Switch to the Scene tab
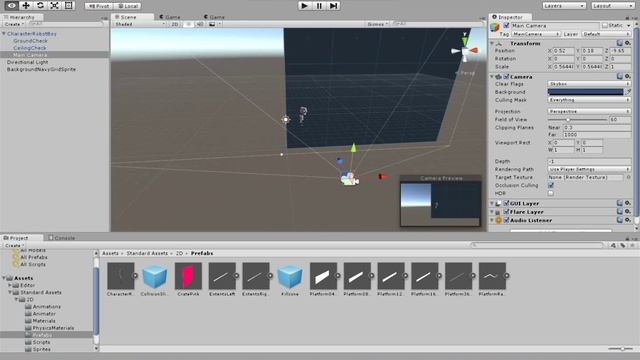The width and height of the screenshot is (640, 360). tap(128, 17)
